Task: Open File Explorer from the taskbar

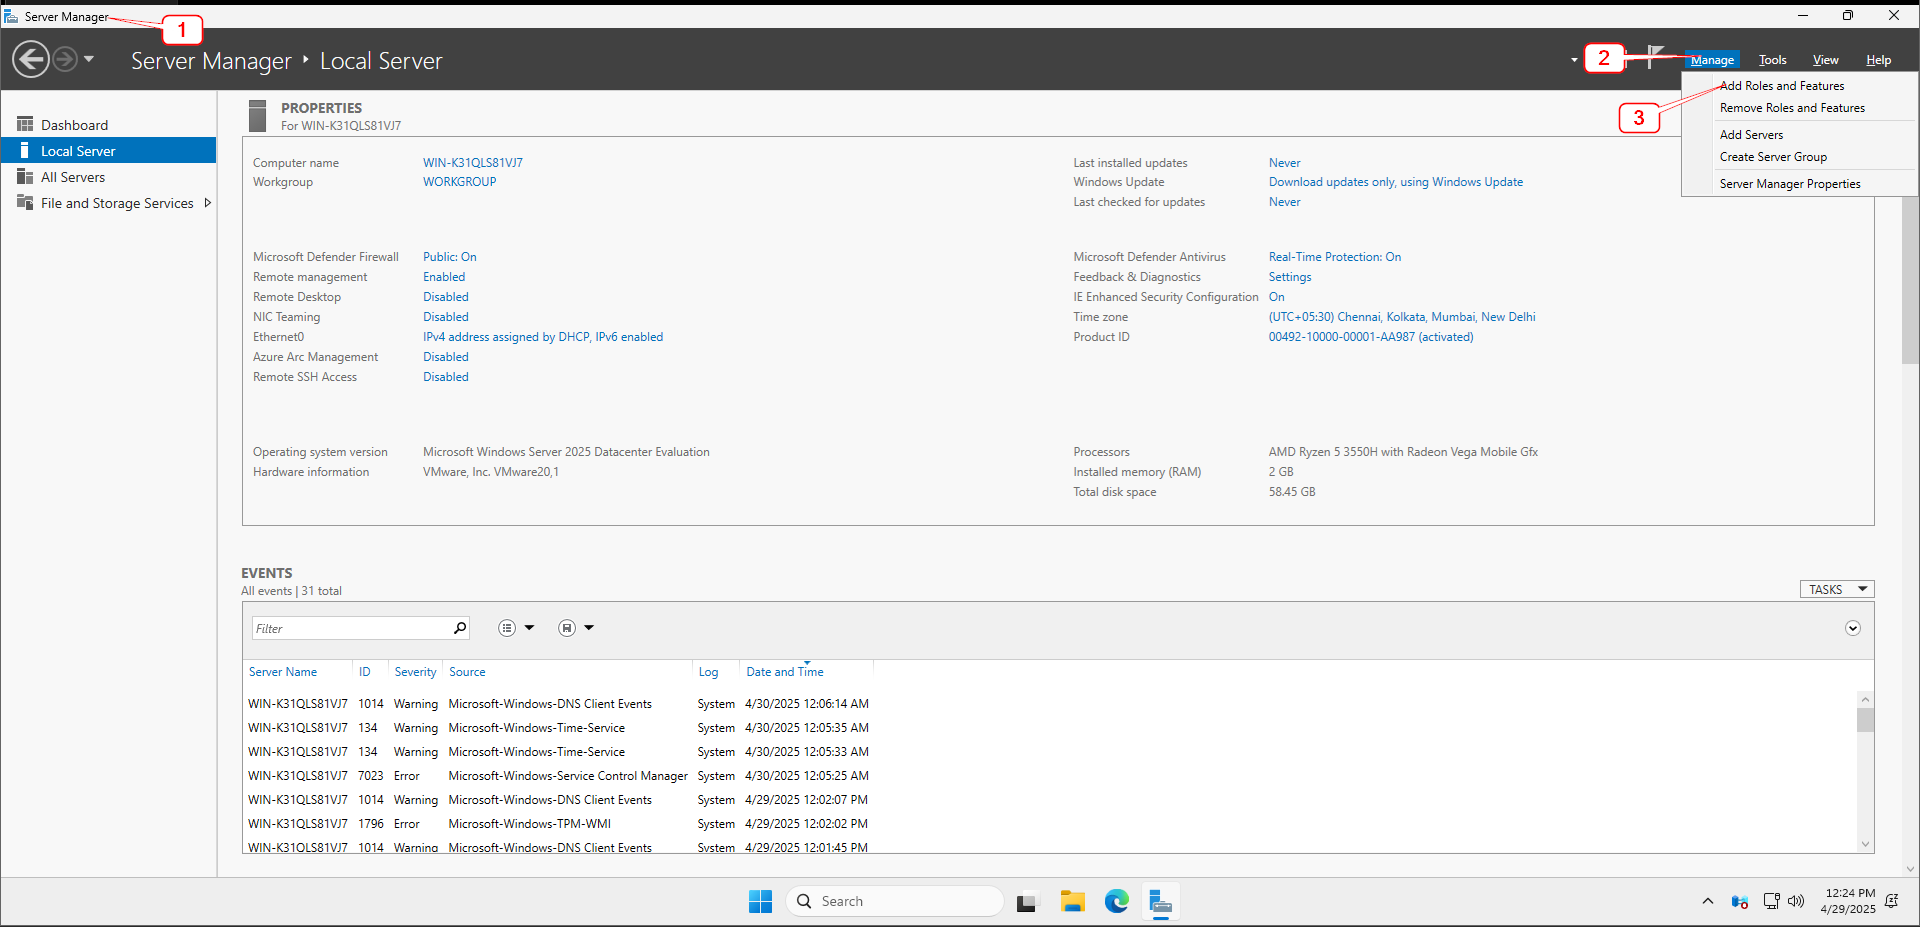Action: [1073, 901]
